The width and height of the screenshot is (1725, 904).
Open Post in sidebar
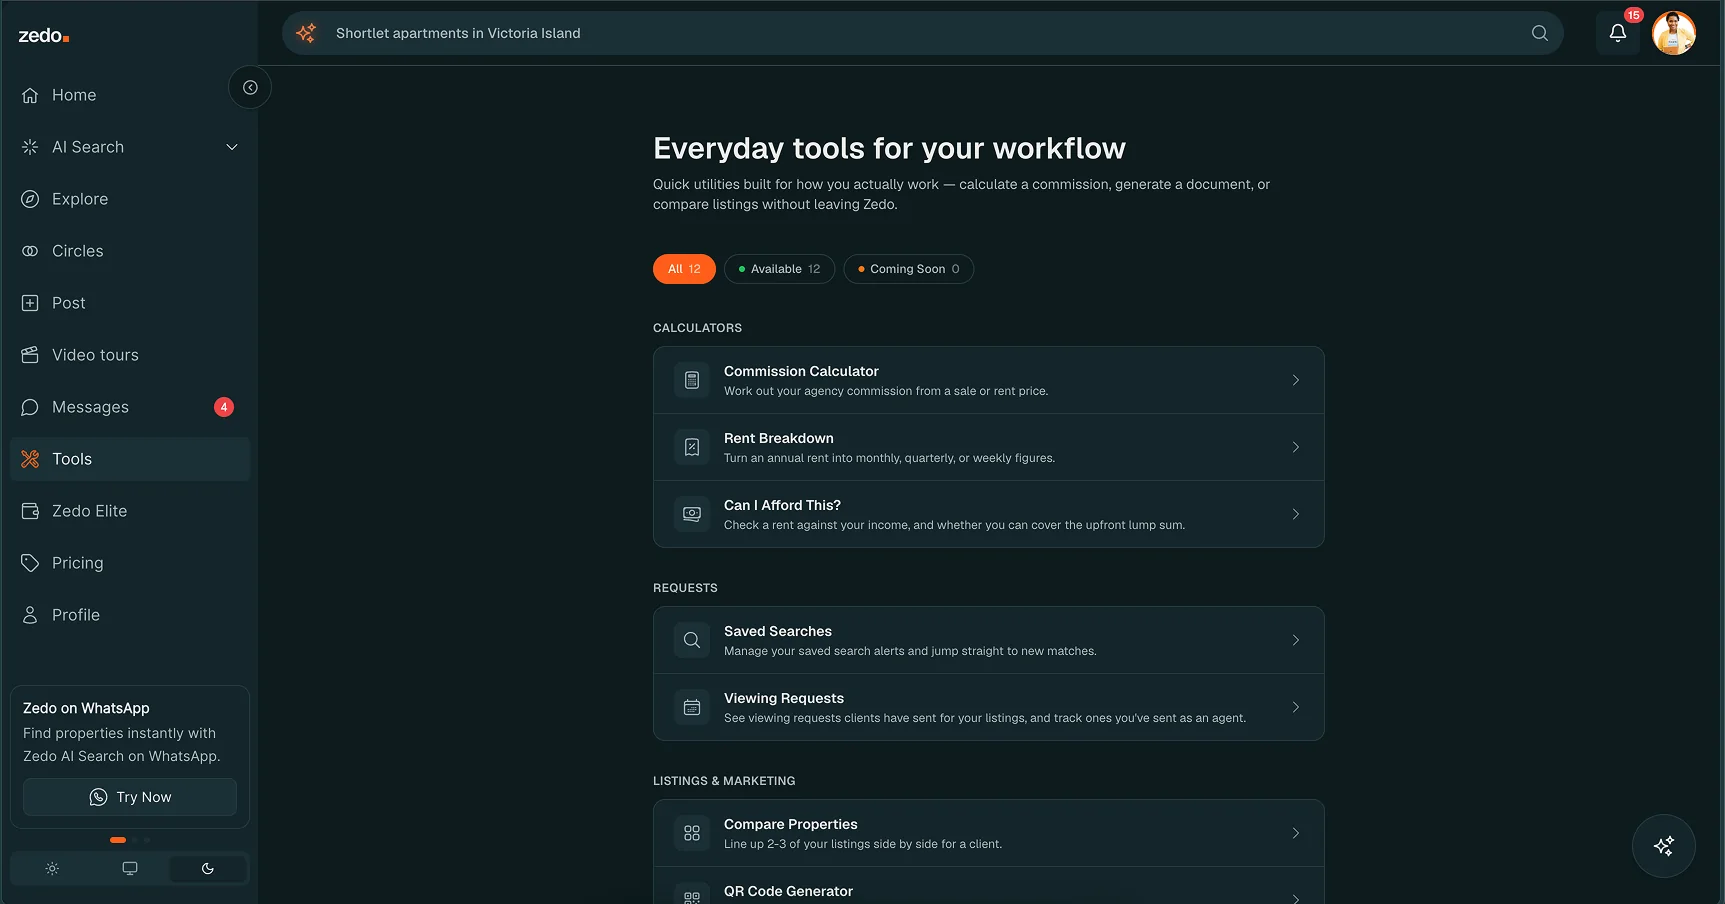(x=130, y=303)
